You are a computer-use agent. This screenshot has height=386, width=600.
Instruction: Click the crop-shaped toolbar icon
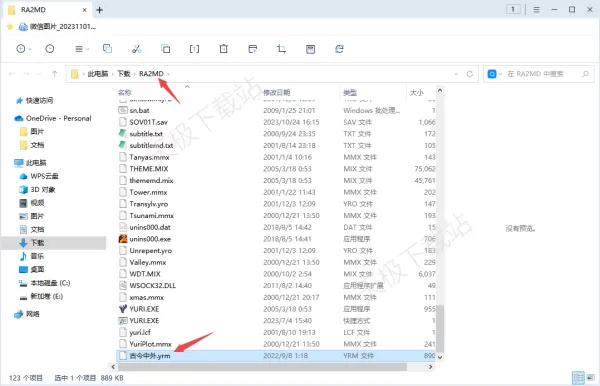[x=281, y=49]
